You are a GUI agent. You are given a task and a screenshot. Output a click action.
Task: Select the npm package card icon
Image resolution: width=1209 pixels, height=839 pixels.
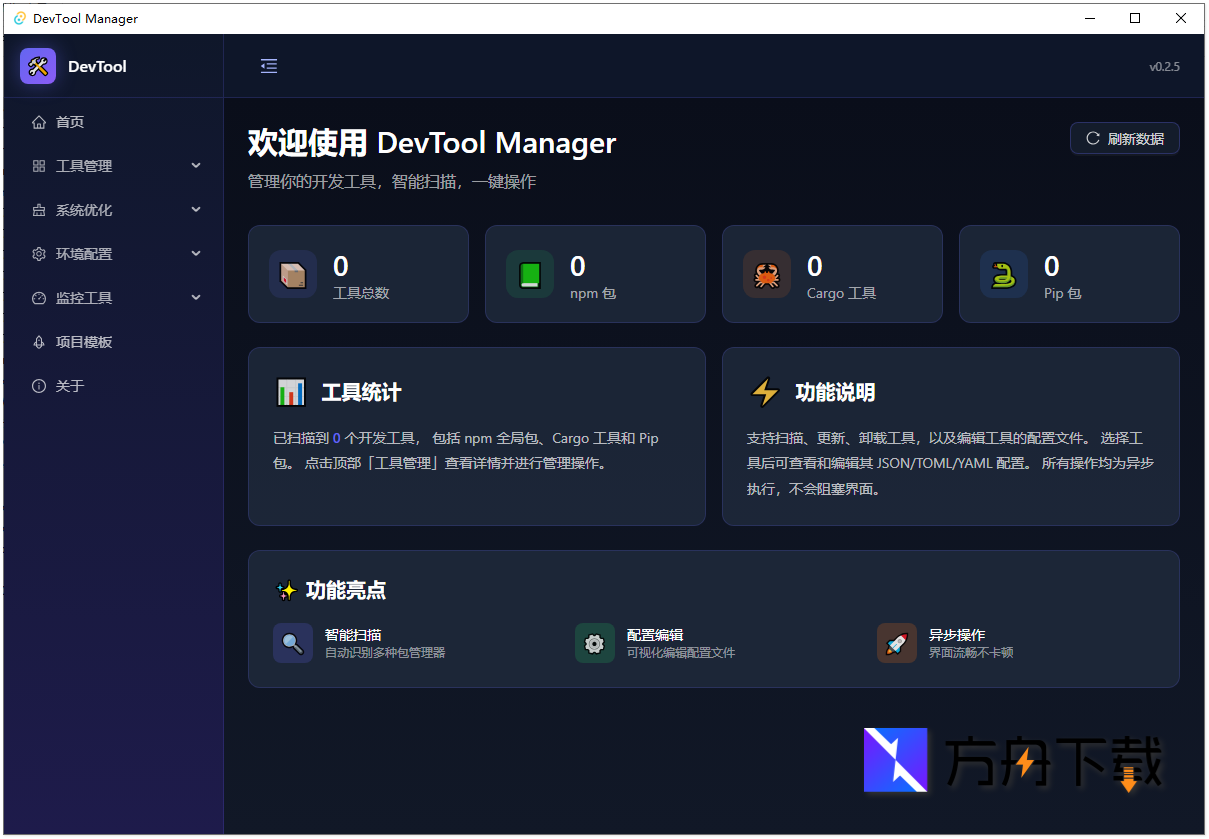pyautogui.click(x=530, y=273)
